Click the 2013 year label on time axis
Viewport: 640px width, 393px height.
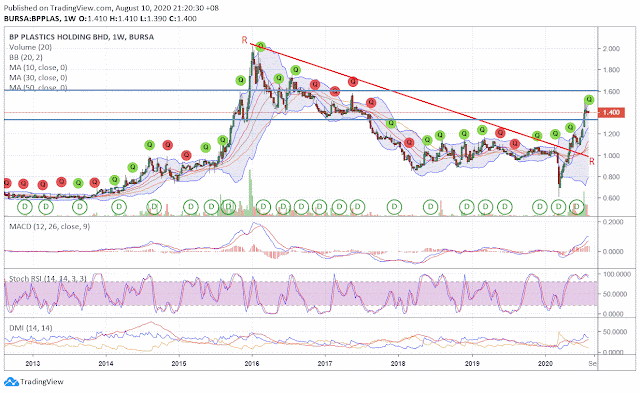(33, 363)
